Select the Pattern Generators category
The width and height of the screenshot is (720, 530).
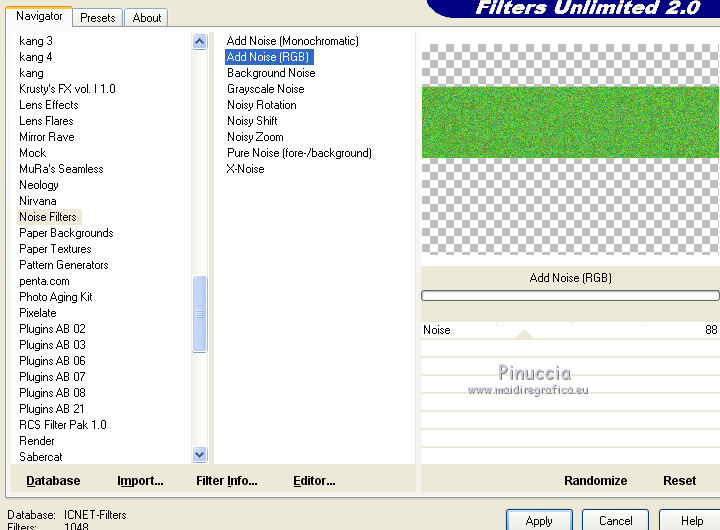click(63, 265)
